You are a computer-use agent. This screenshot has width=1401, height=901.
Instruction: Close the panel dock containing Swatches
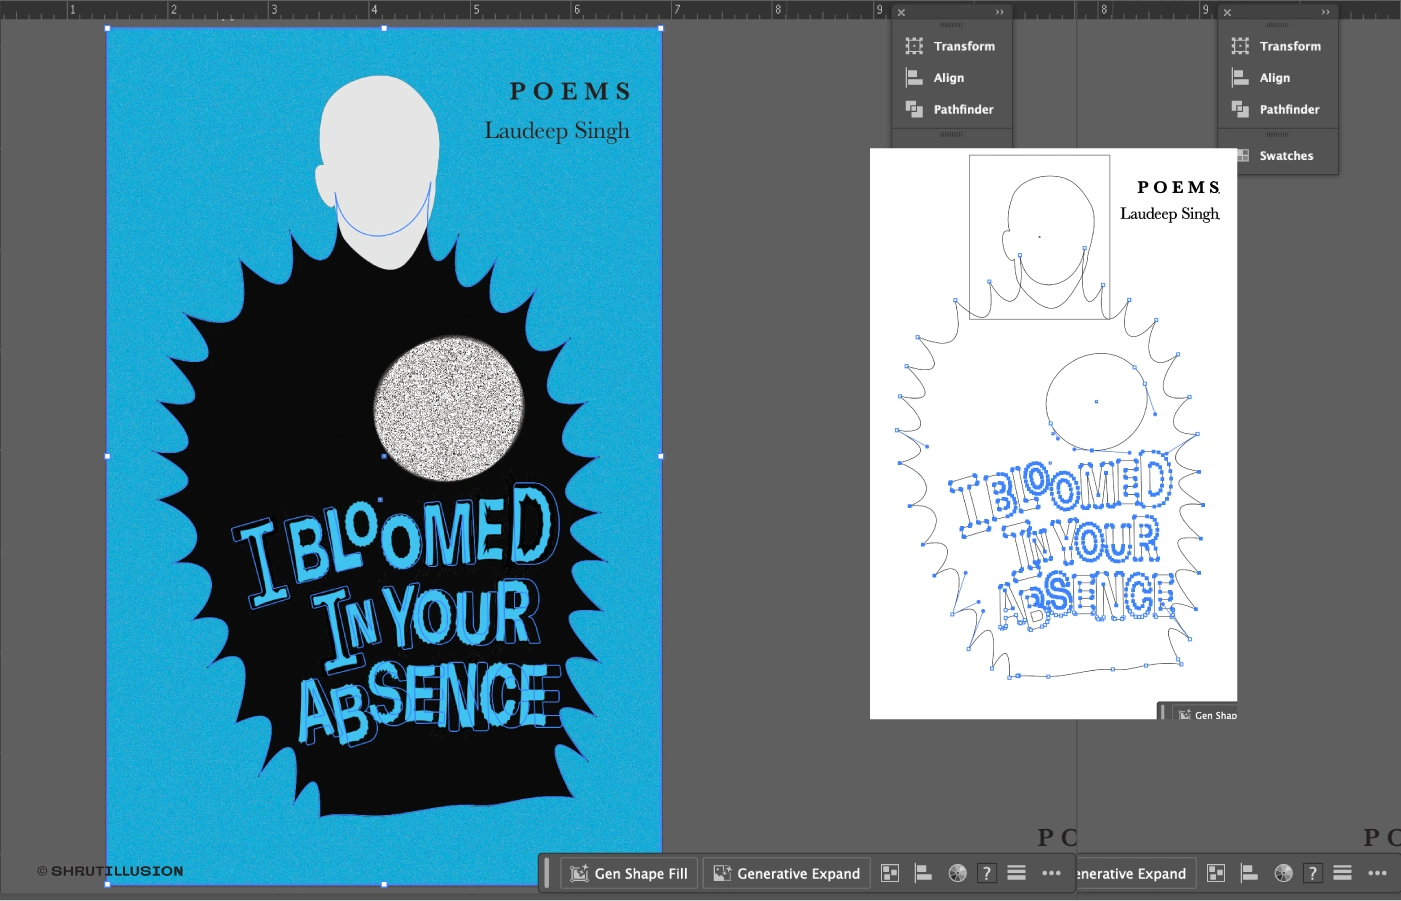[x=1227, y=13]
